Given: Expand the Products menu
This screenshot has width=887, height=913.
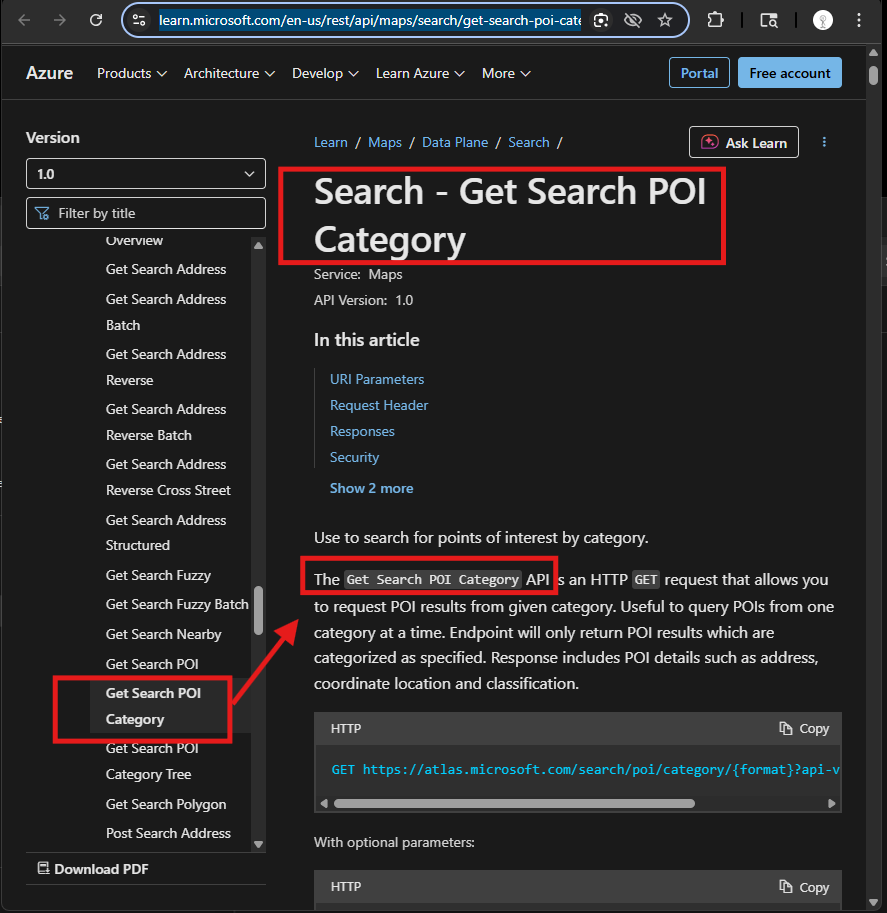Looking at the screenshot, I should click(132, 73).
